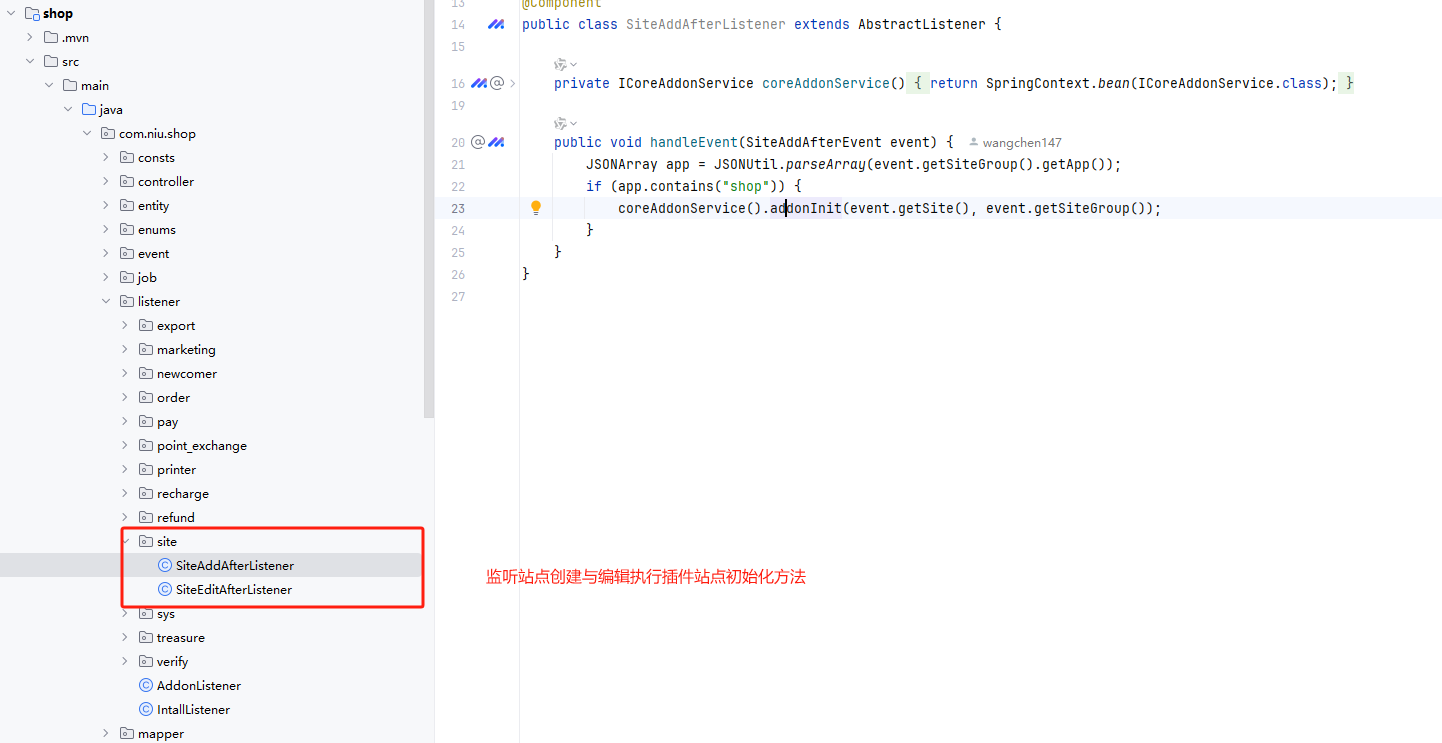This screenshot has height=743, width=1442.
Task: Expand the marketing package folder
Action: point(125,350)
